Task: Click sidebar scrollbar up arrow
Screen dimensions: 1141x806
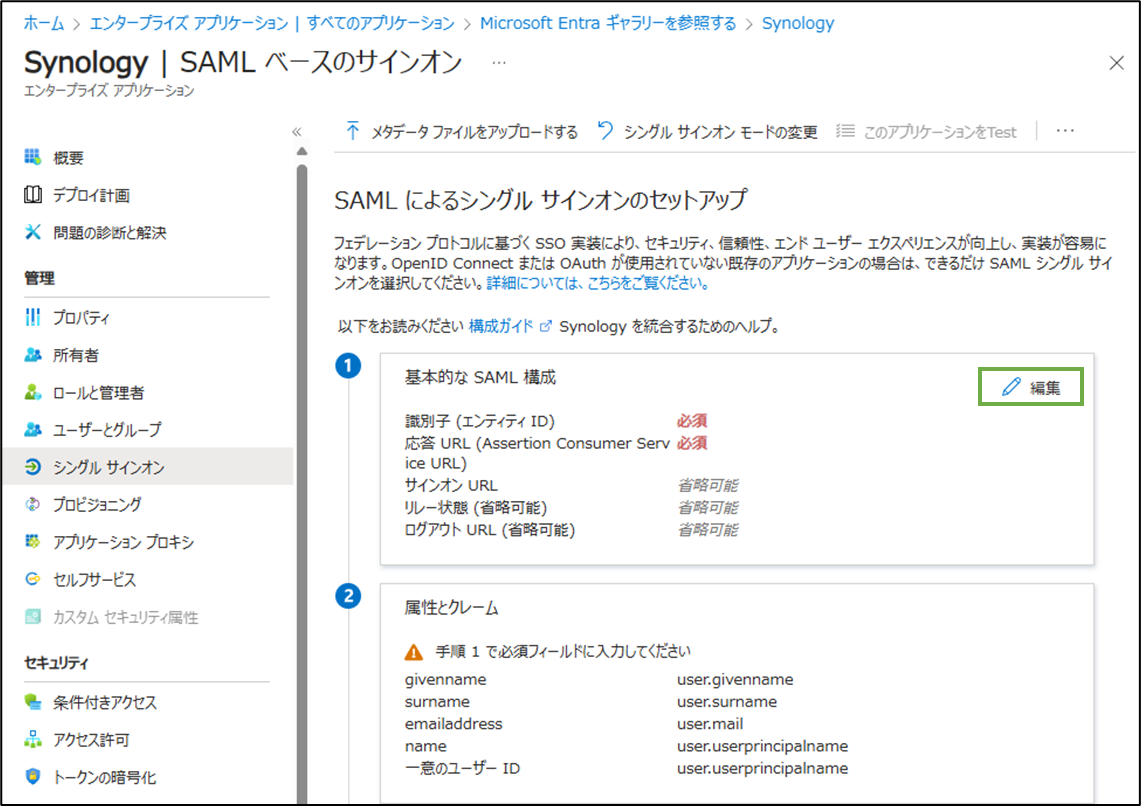Action: tap(302, 151)
